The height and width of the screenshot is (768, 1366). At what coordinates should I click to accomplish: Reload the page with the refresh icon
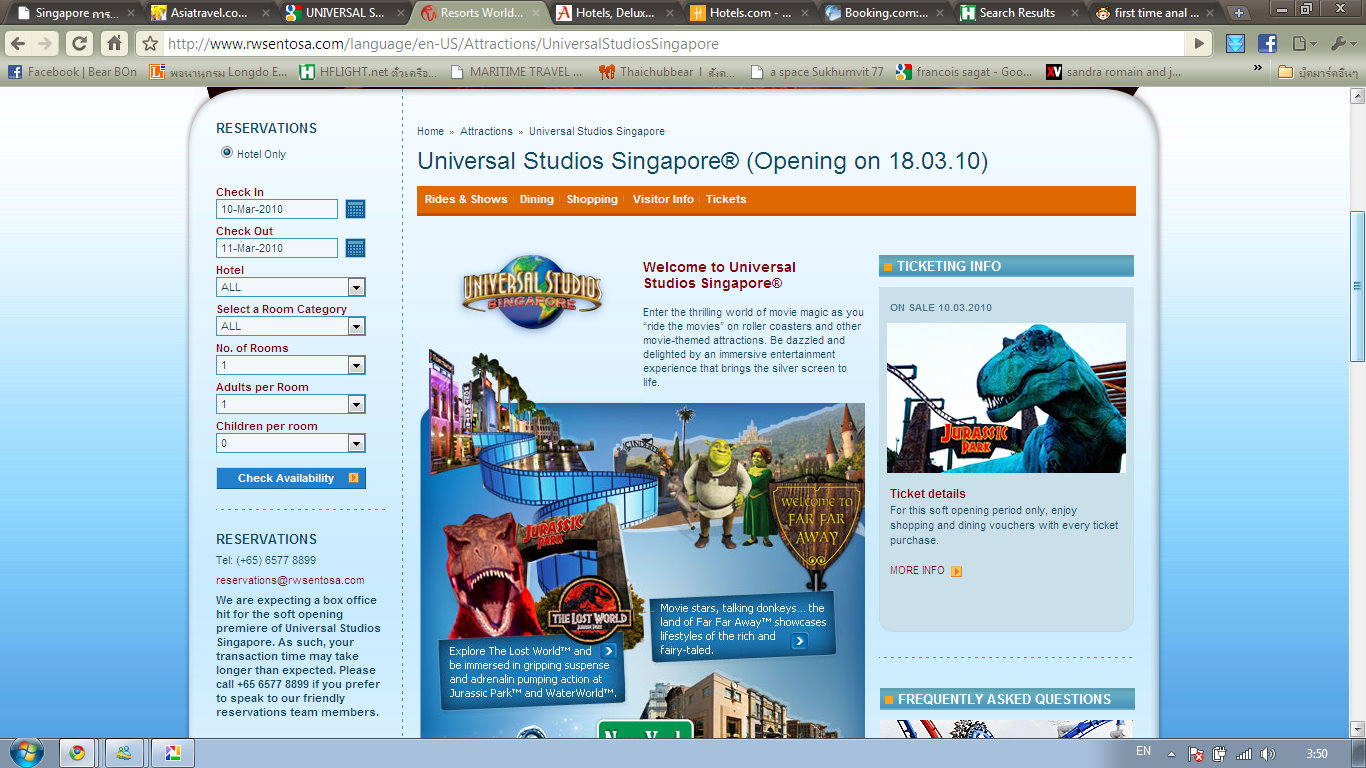[x=80, y=44]
